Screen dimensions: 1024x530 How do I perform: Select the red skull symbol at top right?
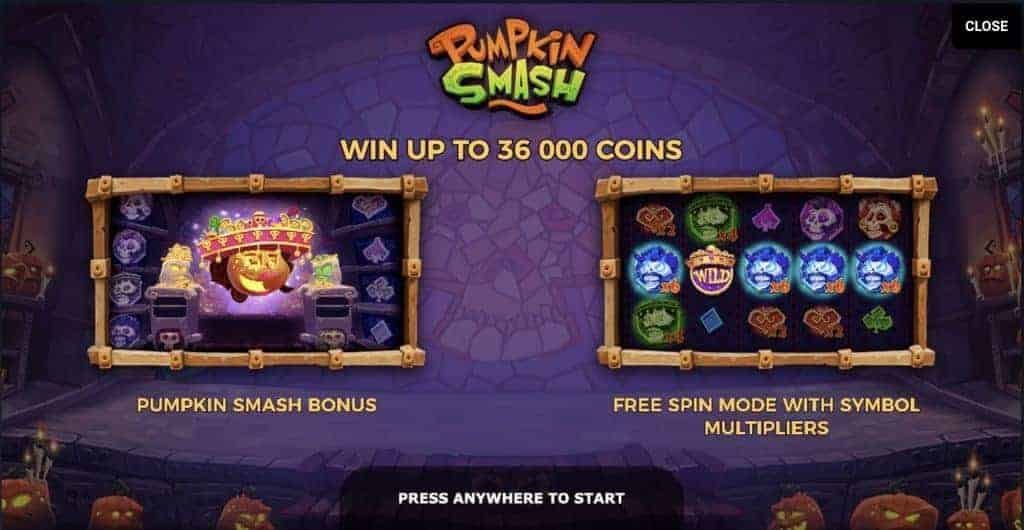[x=878, y=217]
